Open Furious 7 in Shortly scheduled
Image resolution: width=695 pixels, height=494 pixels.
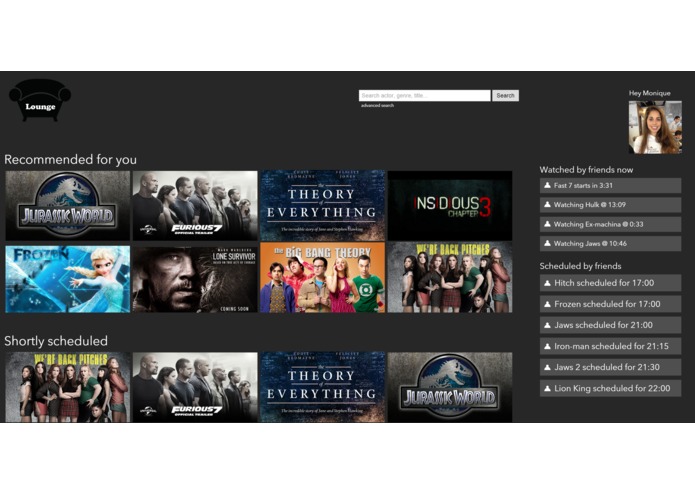point(195,387)
